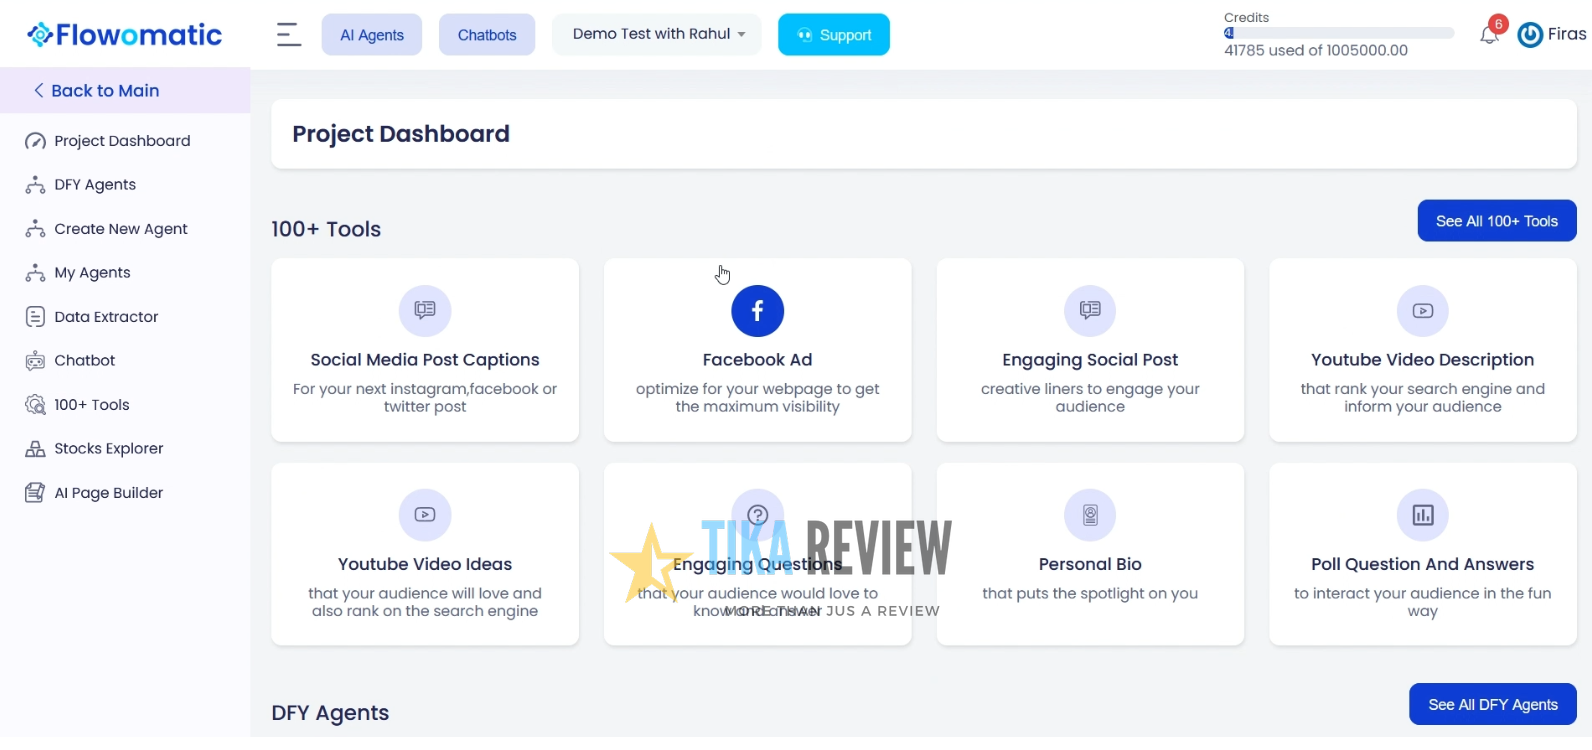1592x750 pixels.
Task: Click the Facebook Ad blue icon
Action: point(757,311)
